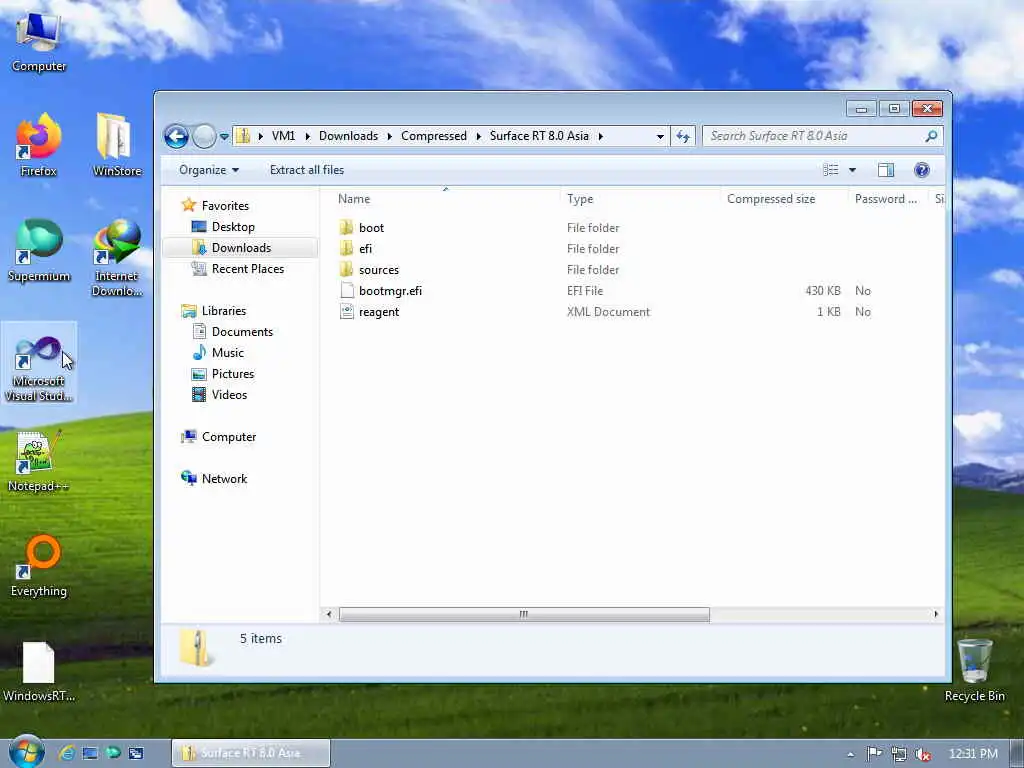Select Computer in the navigation pane
1024x768 pixels.
[x=228, y=436]
